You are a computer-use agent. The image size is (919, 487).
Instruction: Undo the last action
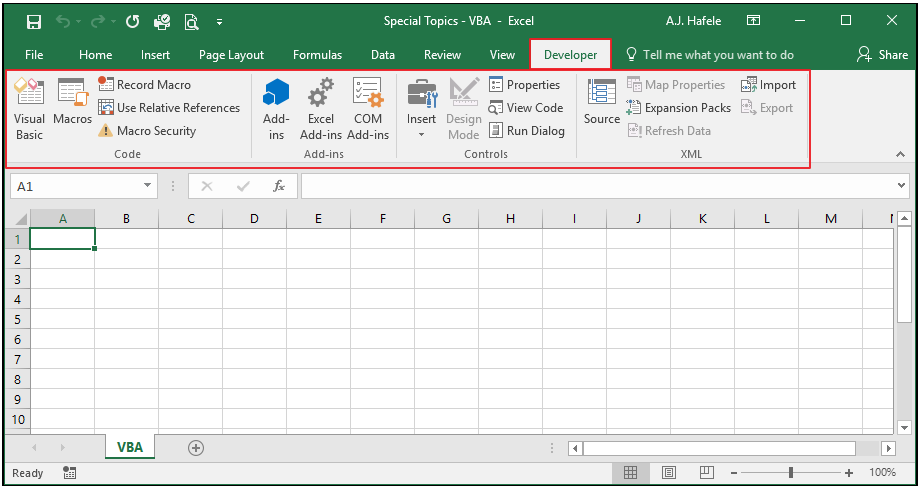click(63, 22)
